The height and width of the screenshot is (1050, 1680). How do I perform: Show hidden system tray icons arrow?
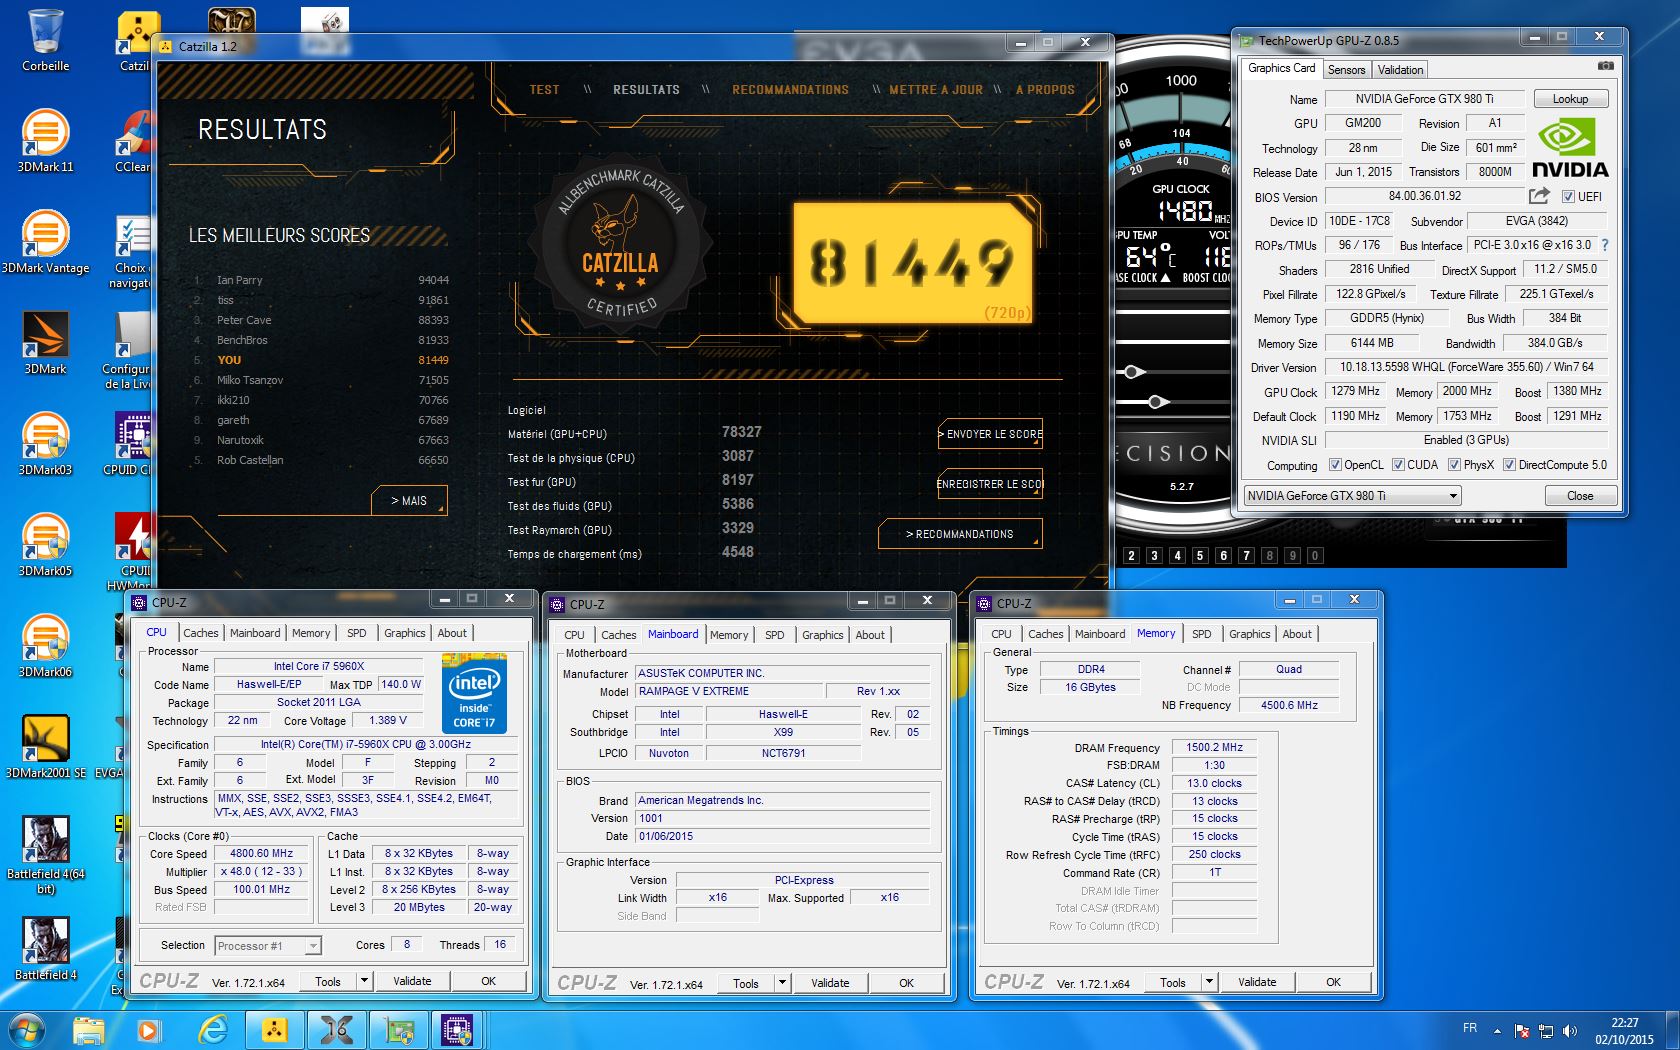[x=1497, y=1030]
